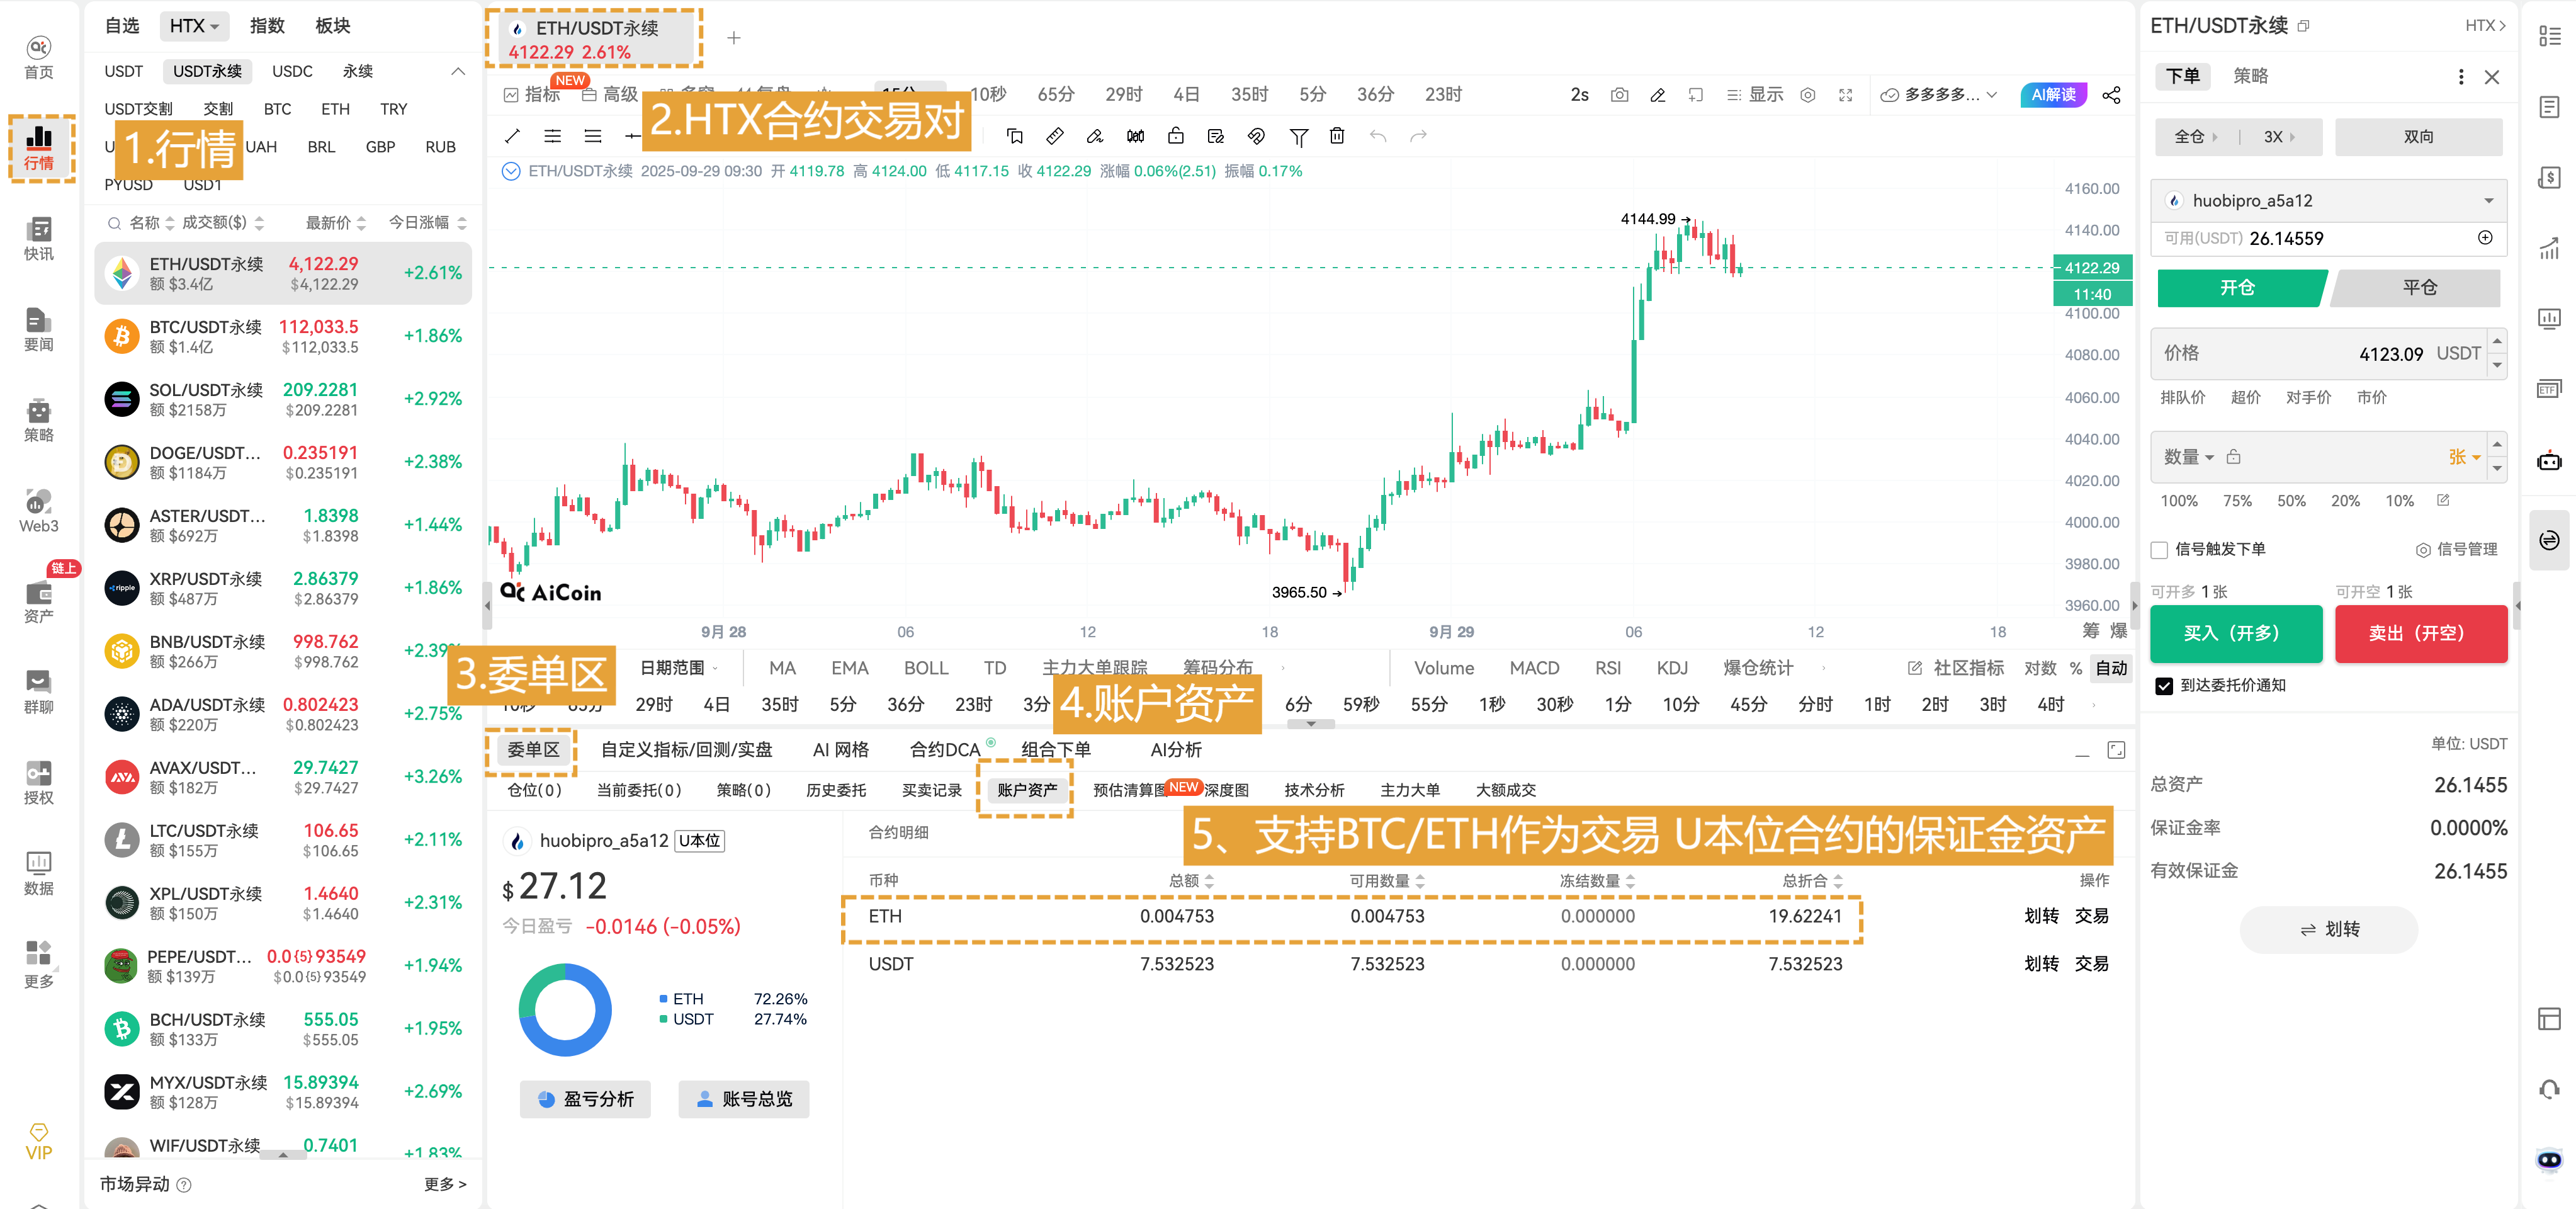Click the 盈亏分析 button
The image size is (2576, 1209).
[585, 1099]
